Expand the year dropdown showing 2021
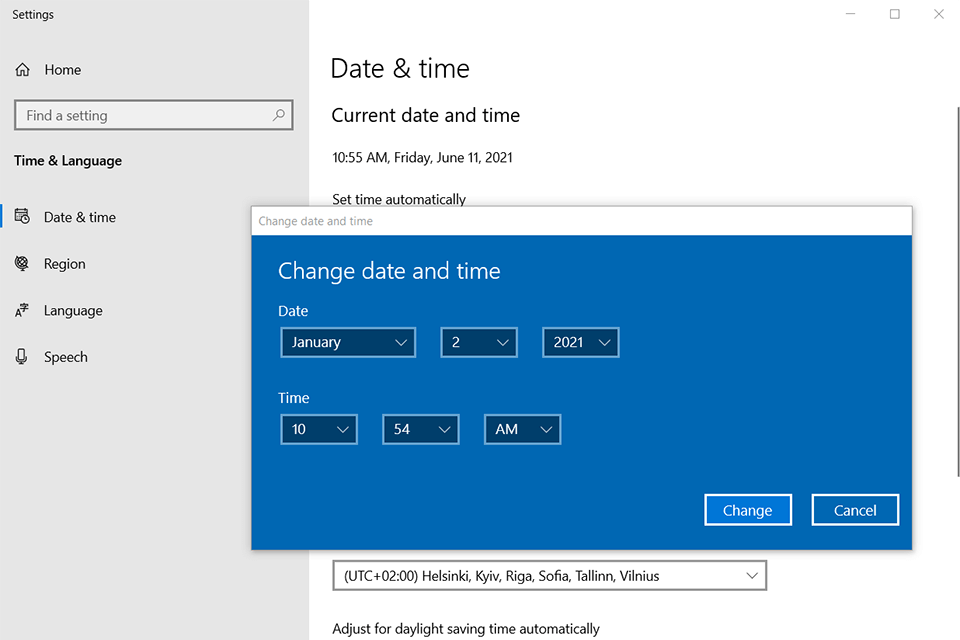The height and width of the screenshot is (640, 960). [x=581, y=342]
